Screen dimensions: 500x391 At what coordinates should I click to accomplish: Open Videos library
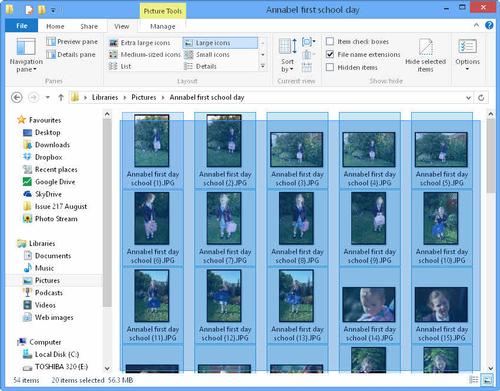(39, 305)
